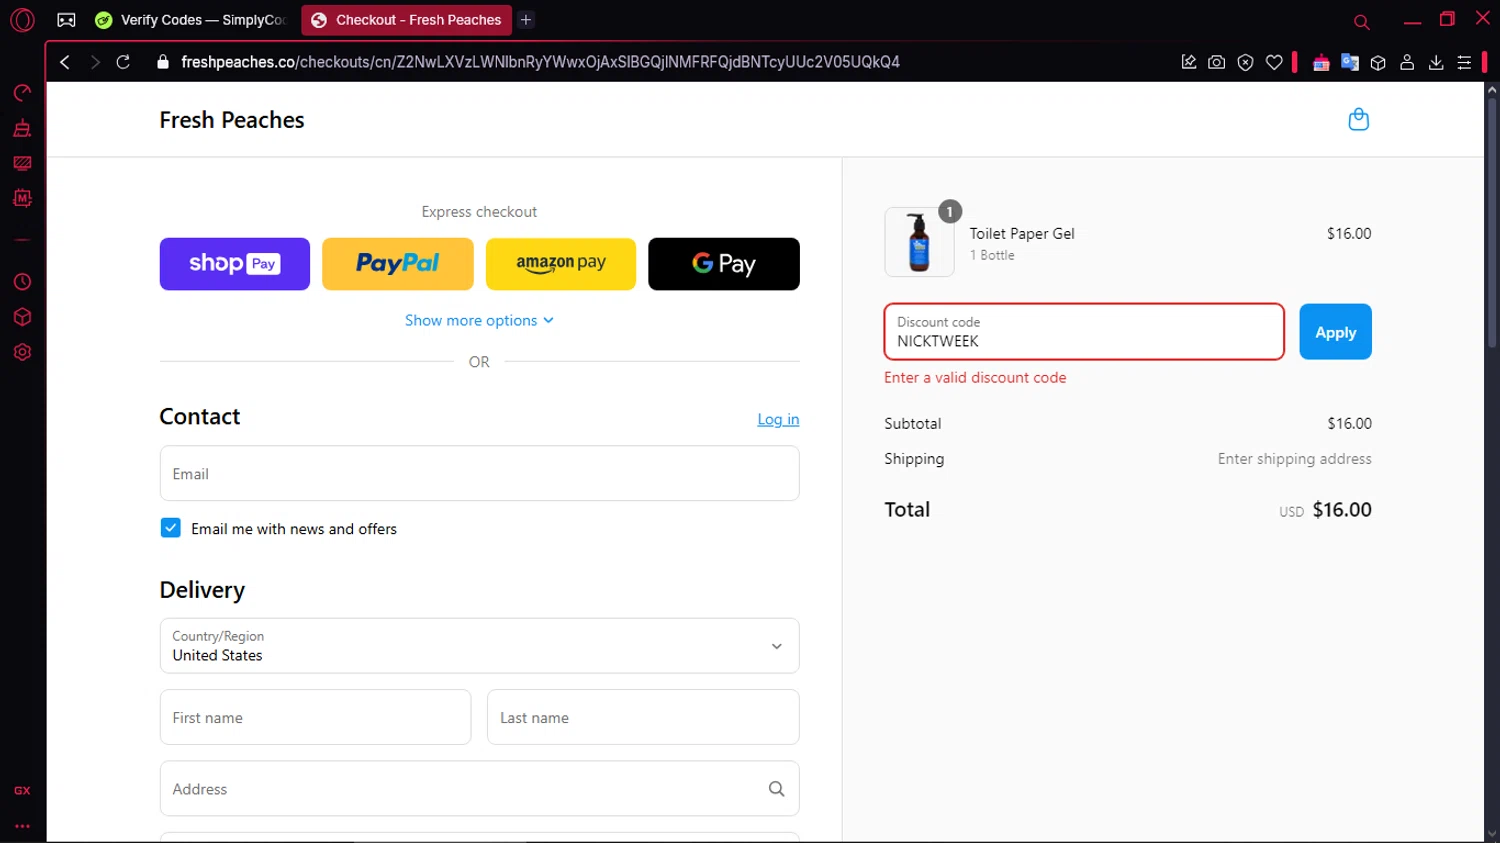Bookmark this page with heart icon

click(x=1274, y=62)
